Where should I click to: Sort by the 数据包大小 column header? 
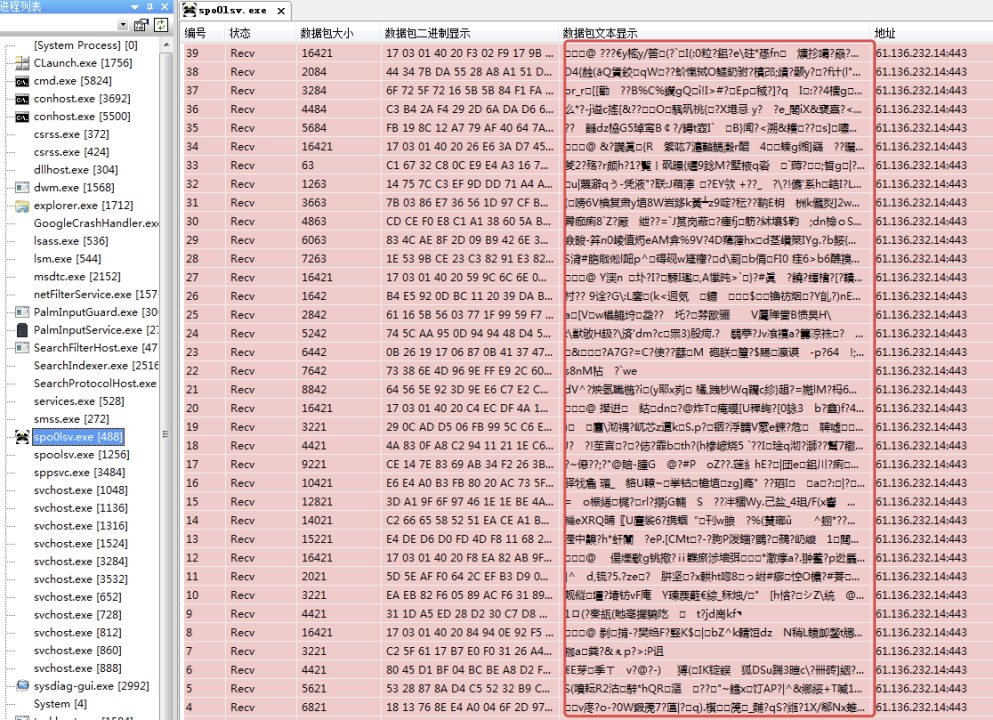pyautogui.click(x=328, y=33)
